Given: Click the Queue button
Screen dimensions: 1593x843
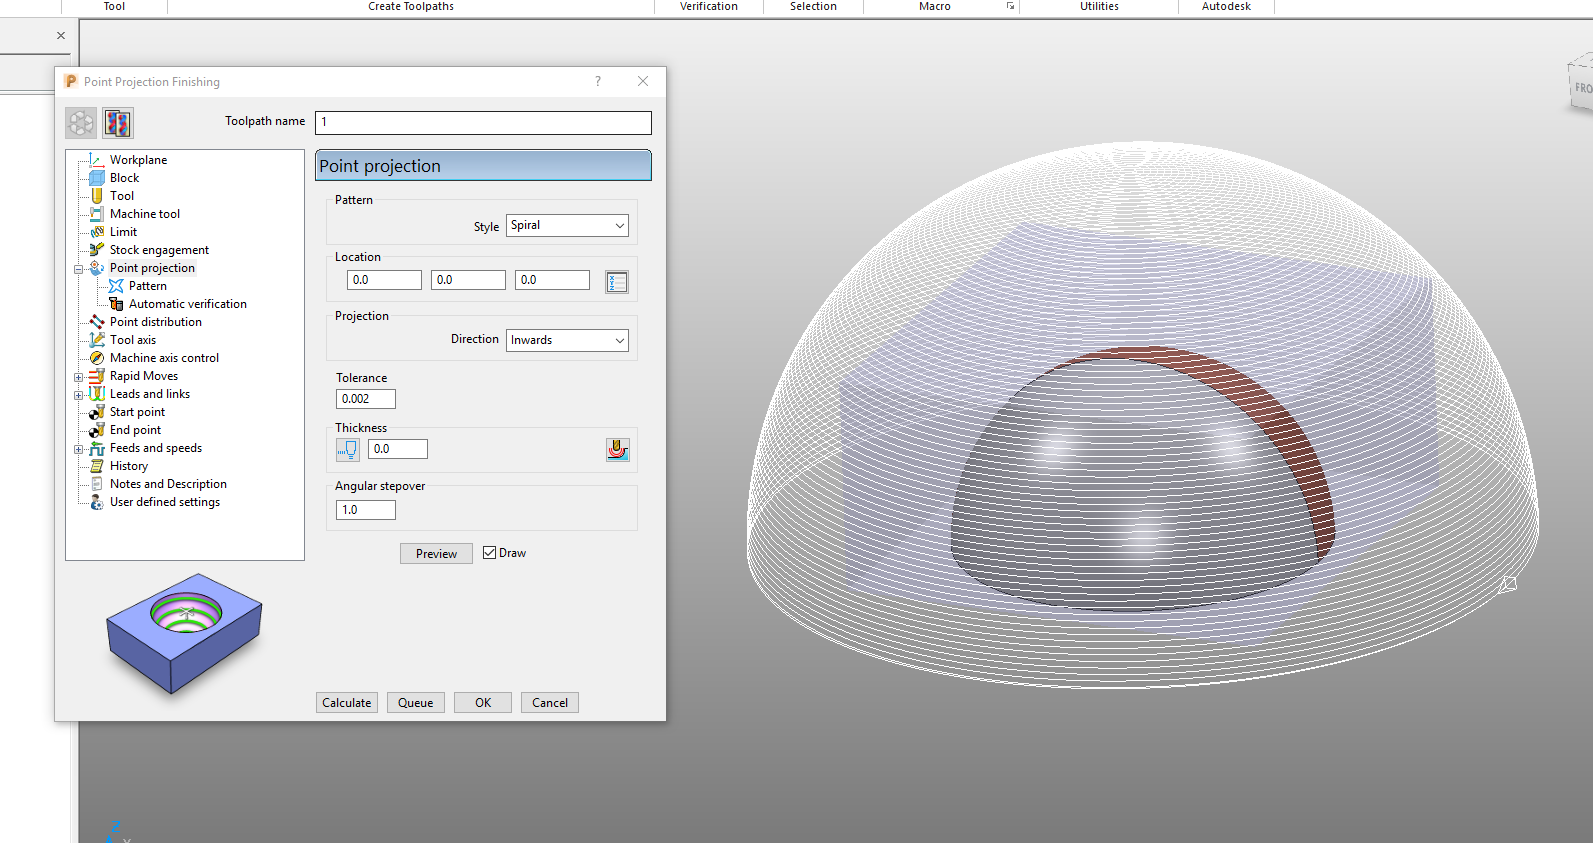Looking at the screenshot, I should 416,703.
